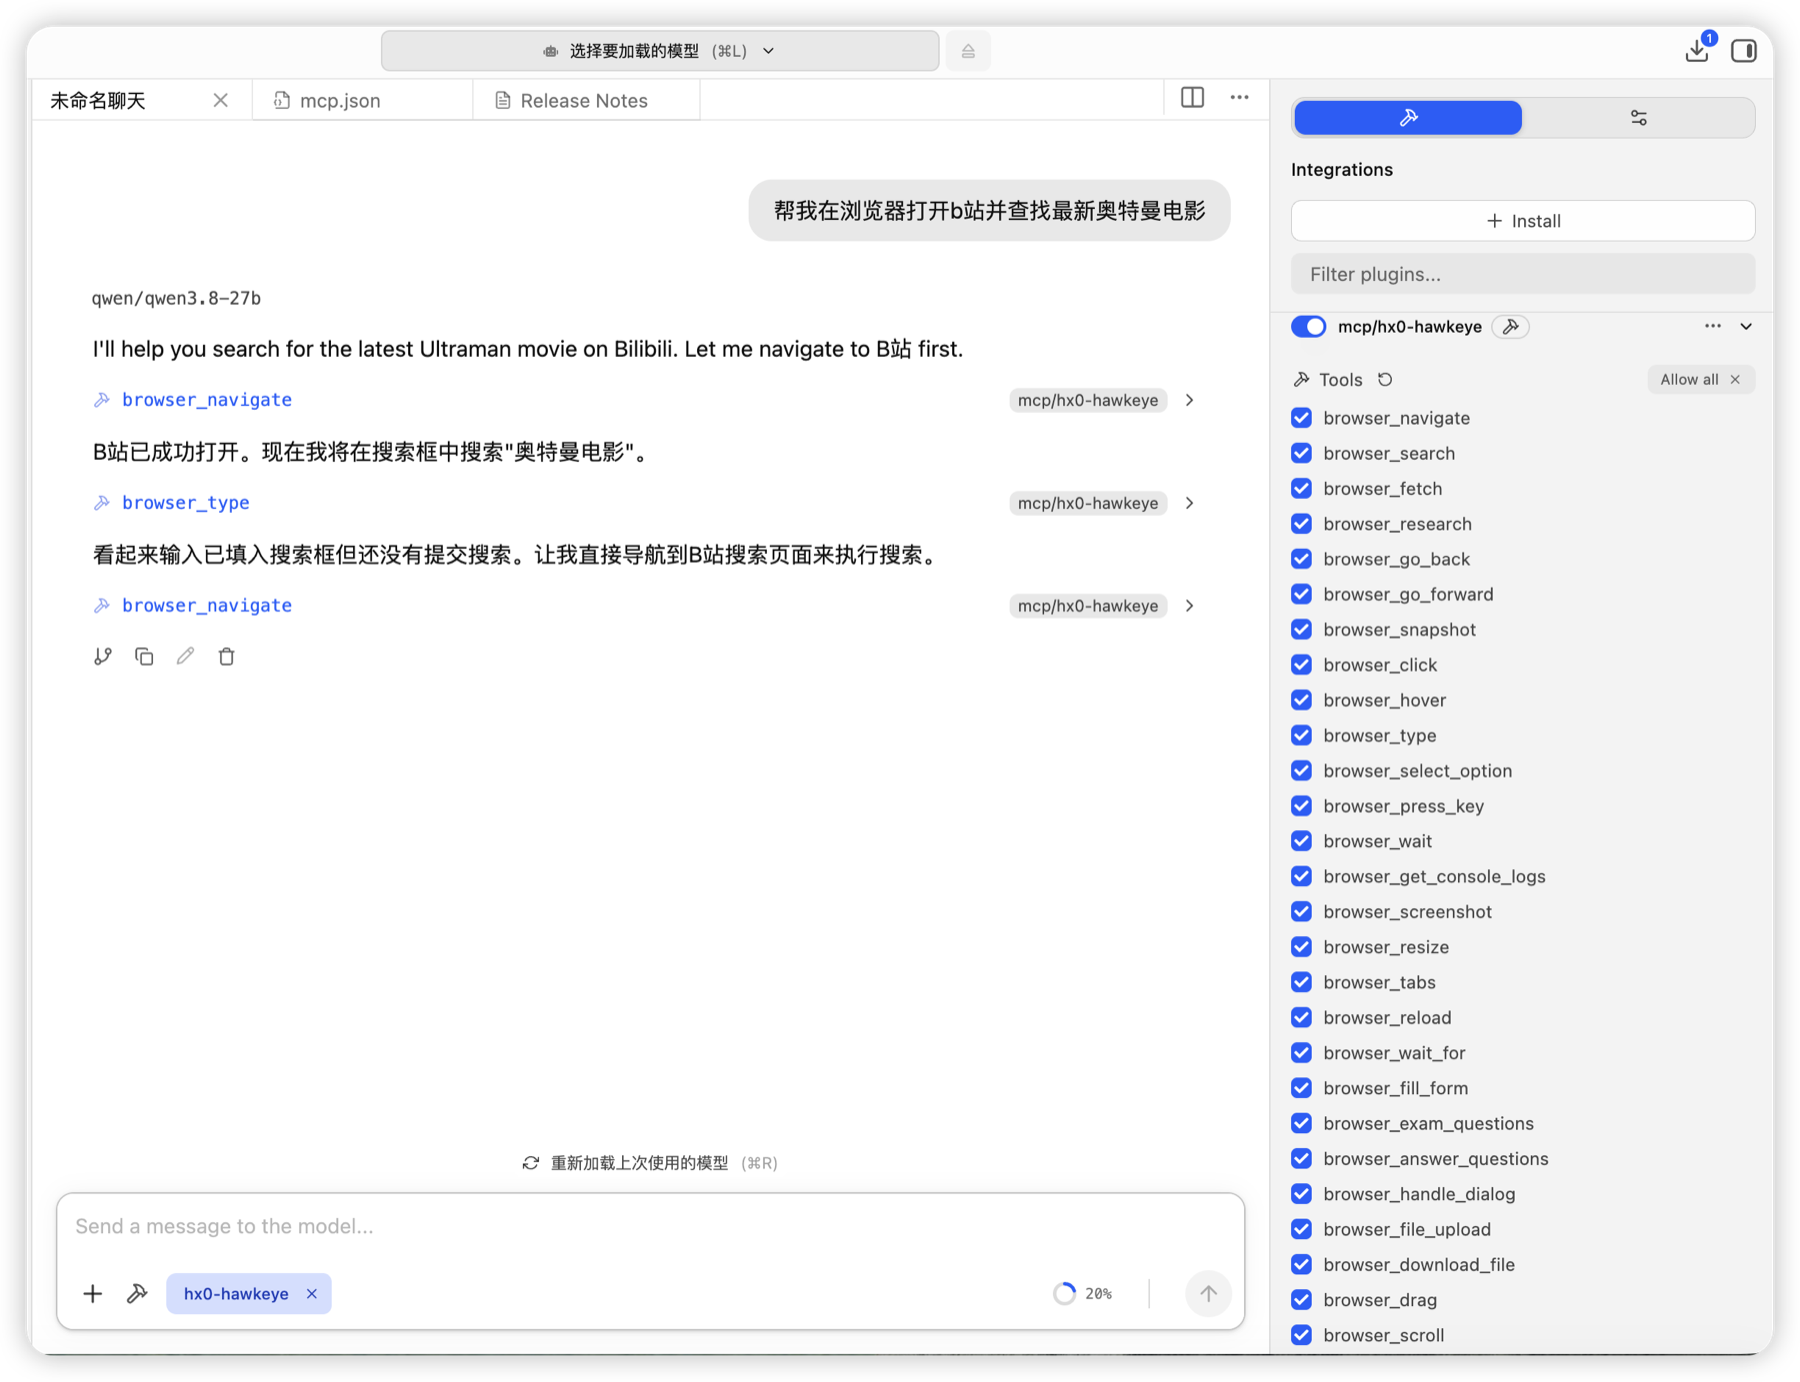The height and width of the screenshot is (1382, 1800).
Task: Click the send message arrow button
Action: click(1208, 1293)
